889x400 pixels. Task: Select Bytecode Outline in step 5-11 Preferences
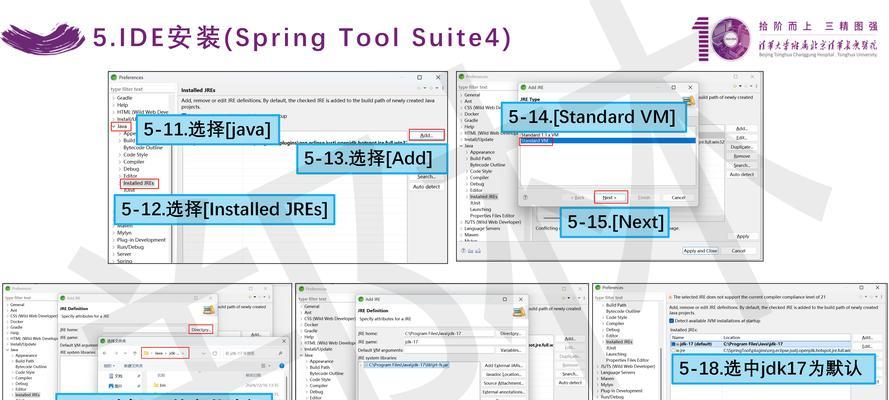143,147
